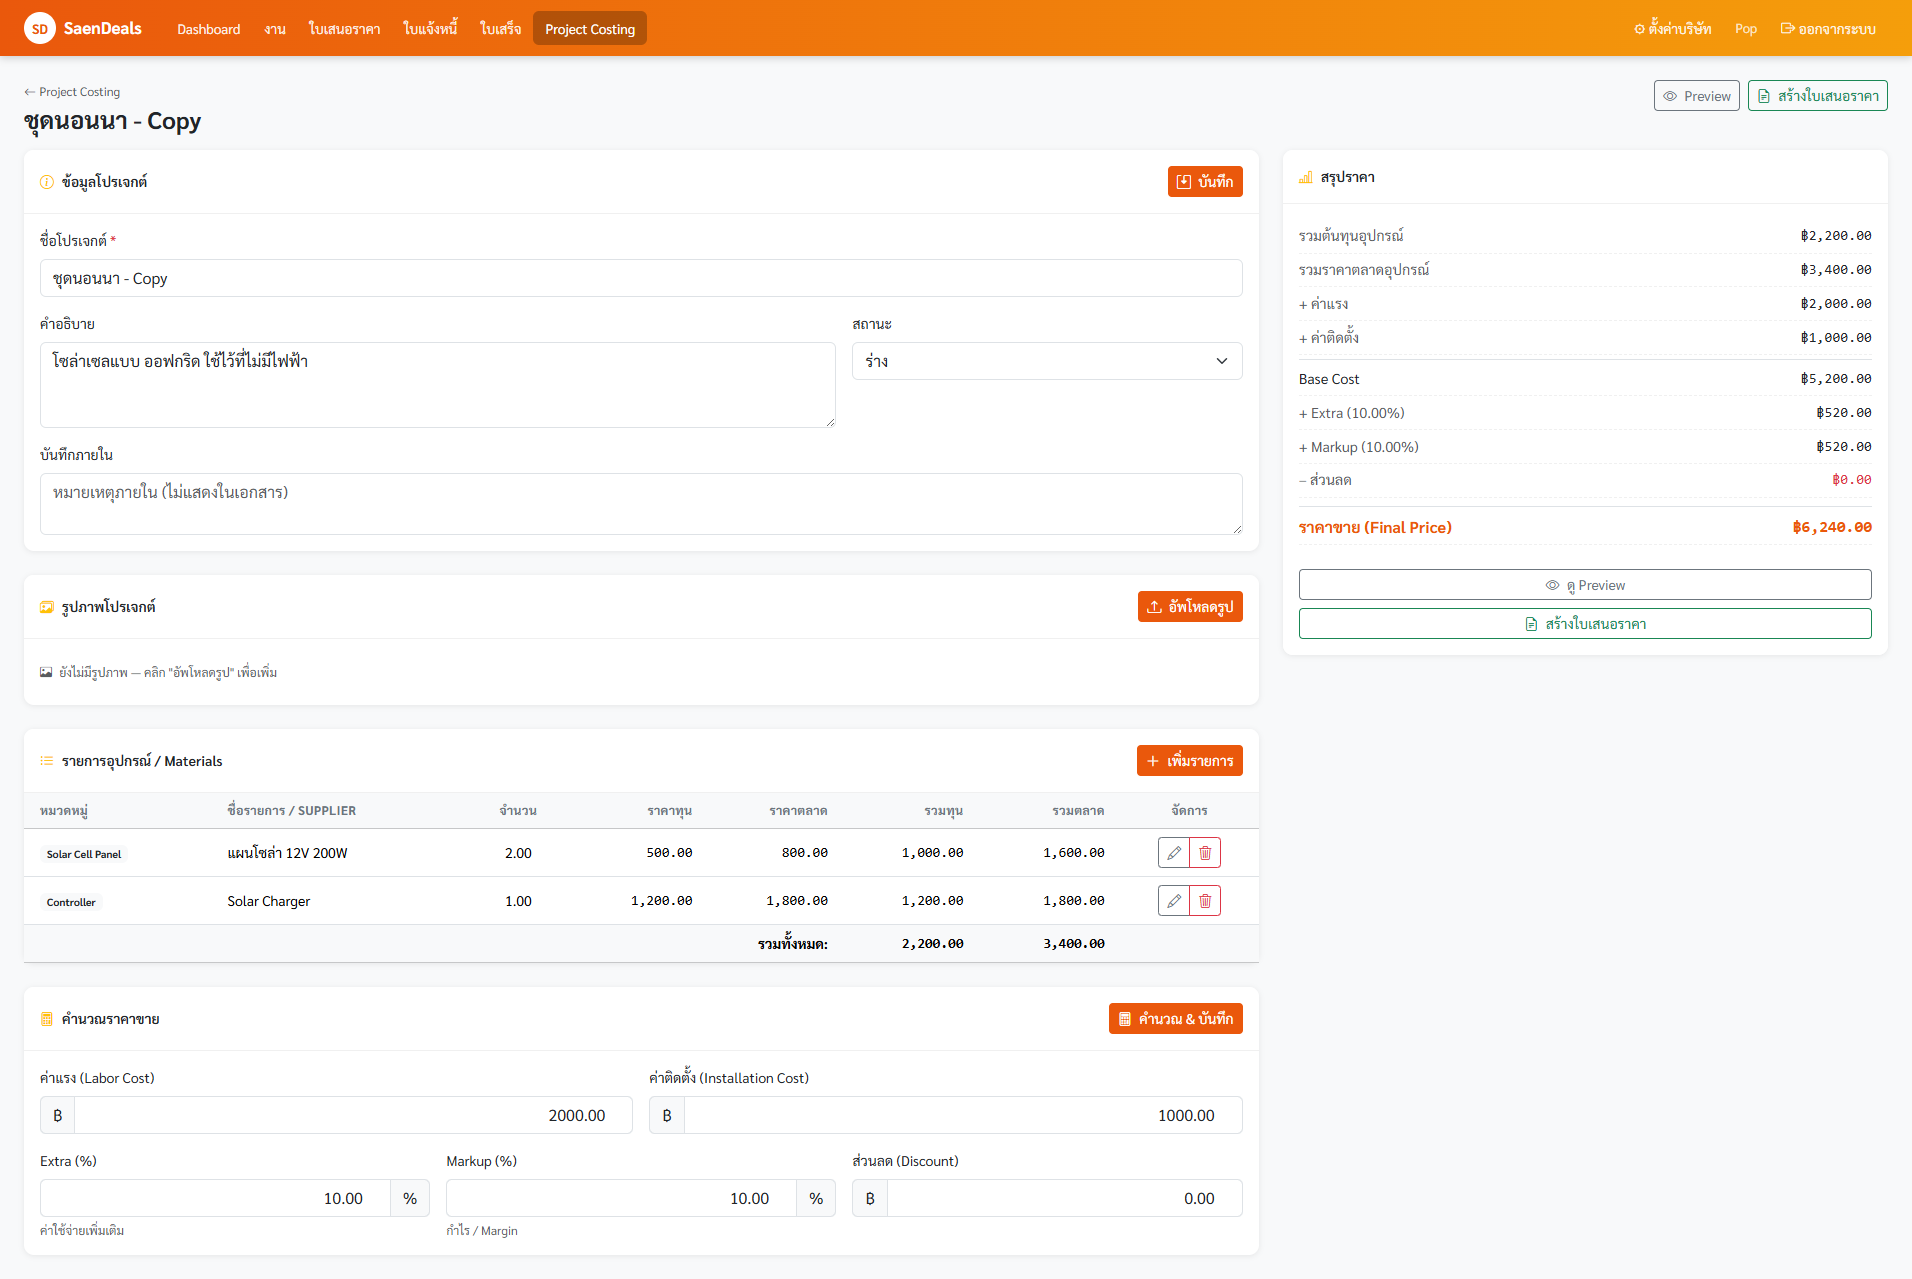
Task: Go back via Project Costing arrow
Action: pyautogui.click(x=72, y=92)
